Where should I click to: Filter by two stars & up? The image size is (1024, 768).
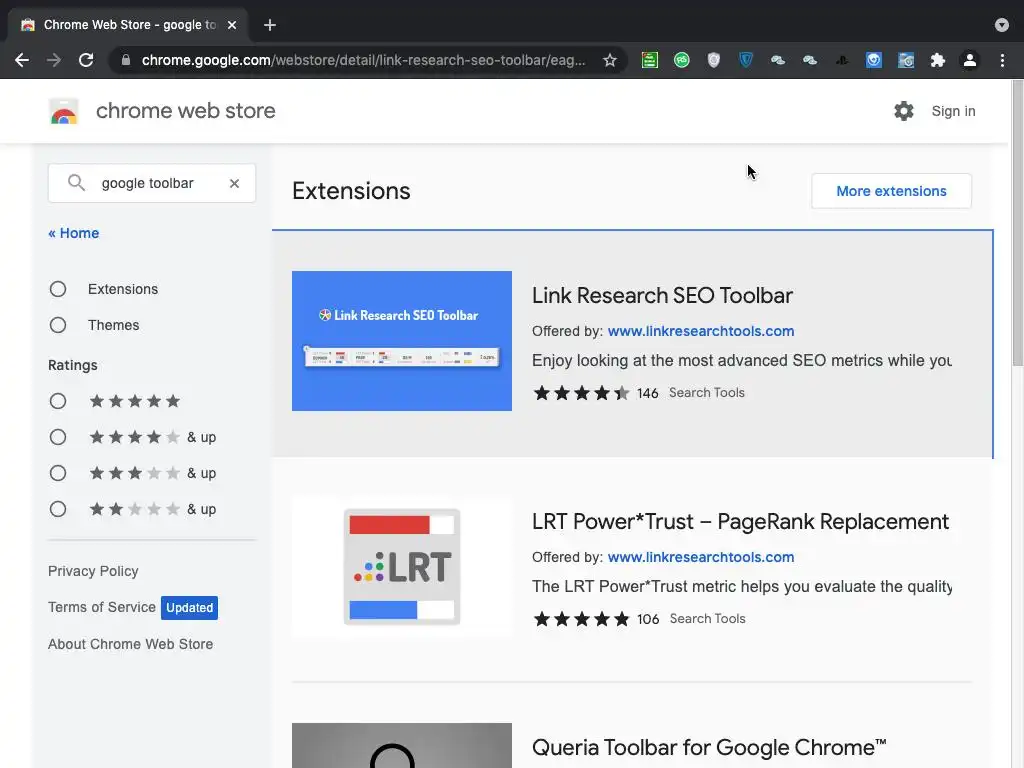pos(58,509)
